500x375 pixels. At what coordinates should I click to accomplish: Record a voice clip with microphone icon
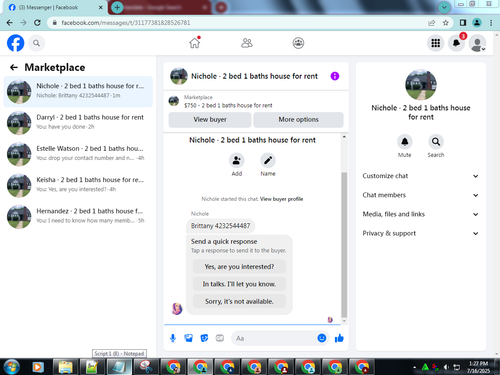pos(173,338)
